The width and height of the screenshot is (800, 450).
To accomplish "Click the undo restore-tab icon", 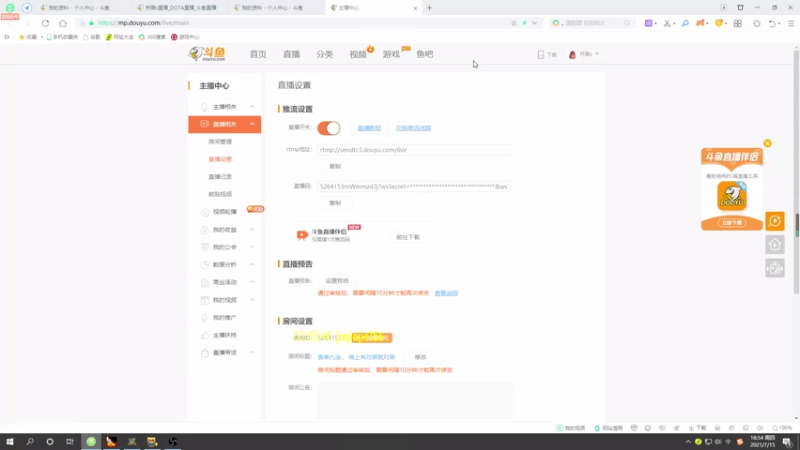I will 772,23.
